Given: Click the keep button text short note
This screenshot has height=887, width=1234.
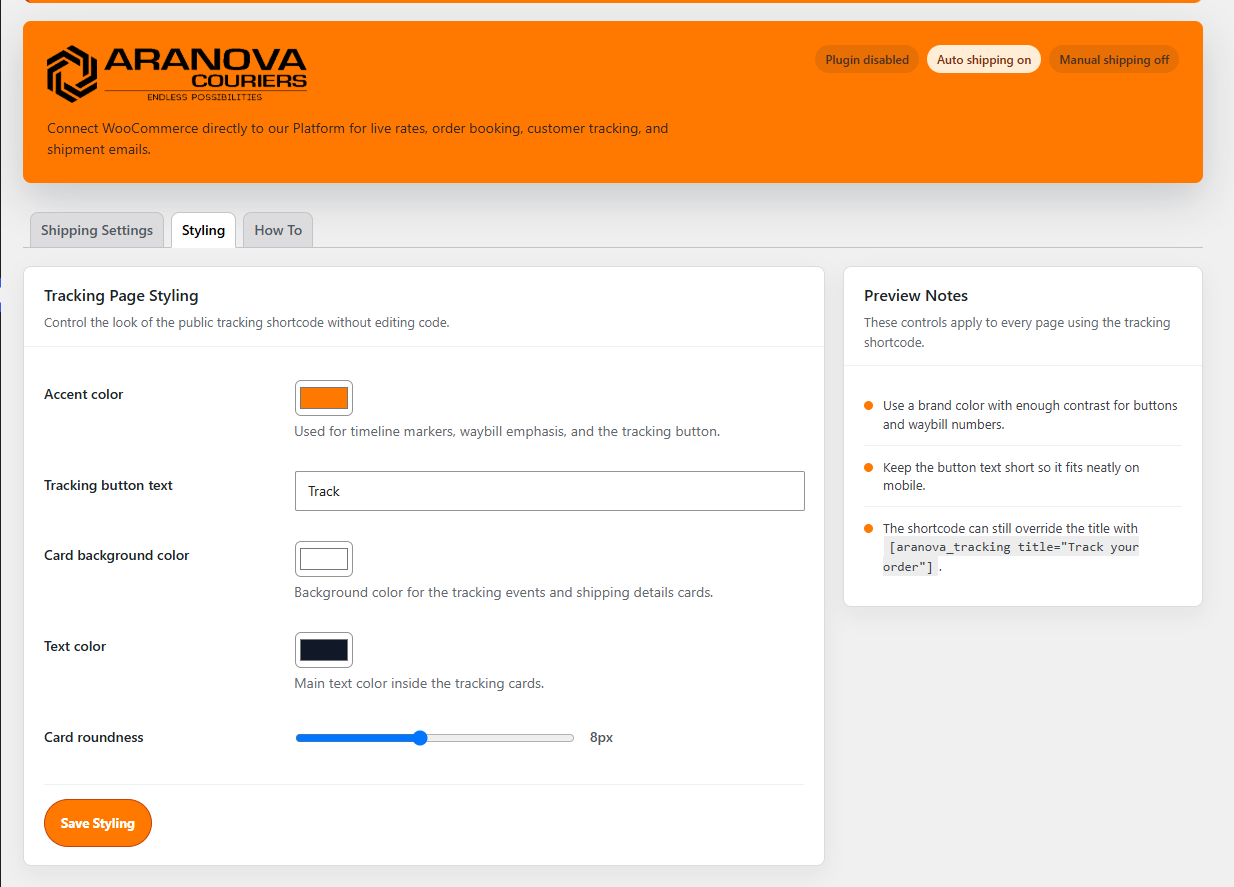Looking at the screenshot, I should (x=1011, y=476).
